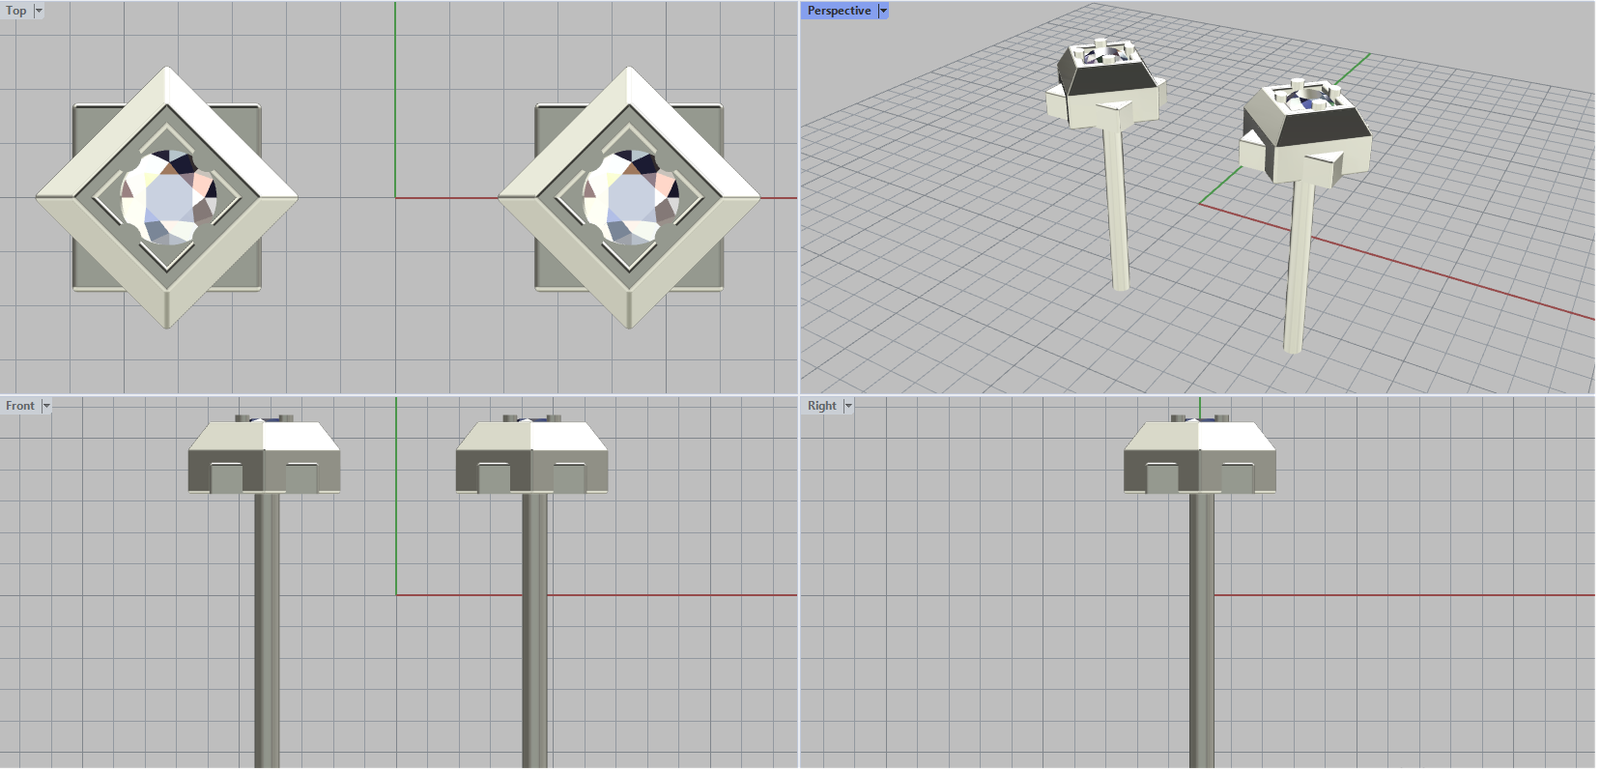The height and width of the screenshot is (772, 1600).
Task: Expand the Perspective viewport dropdown menu
Action: 883,11
